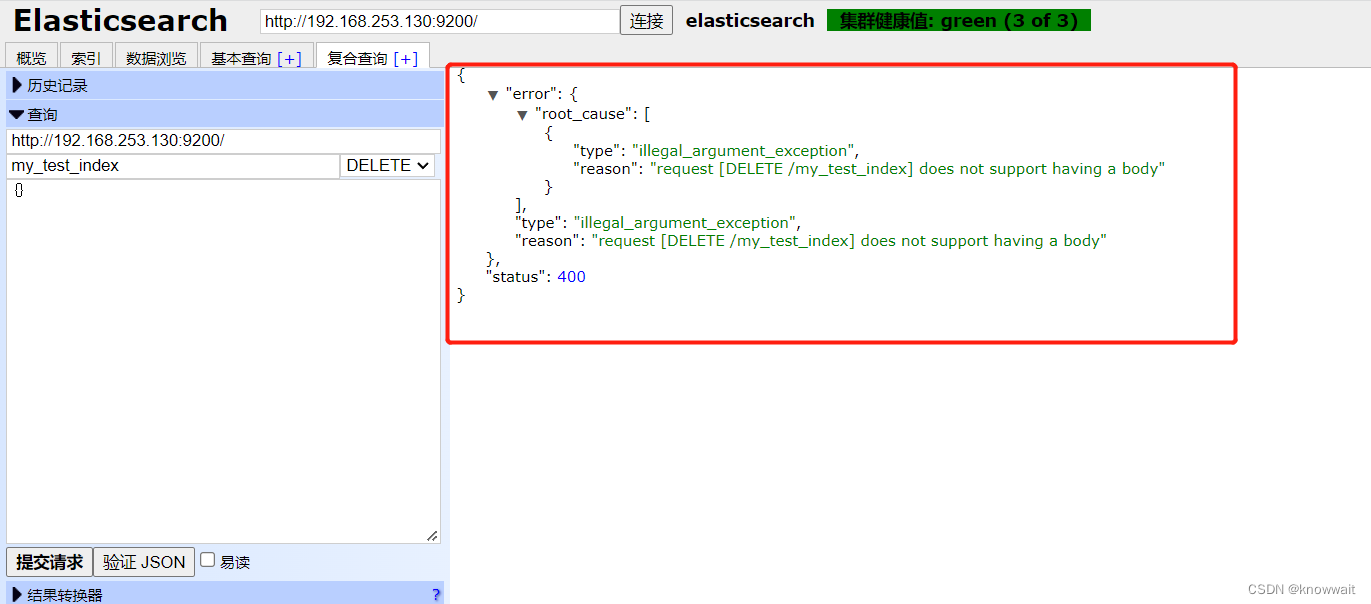Edit the cluster address field at top

pyautogui.click(x=440, y=21)
